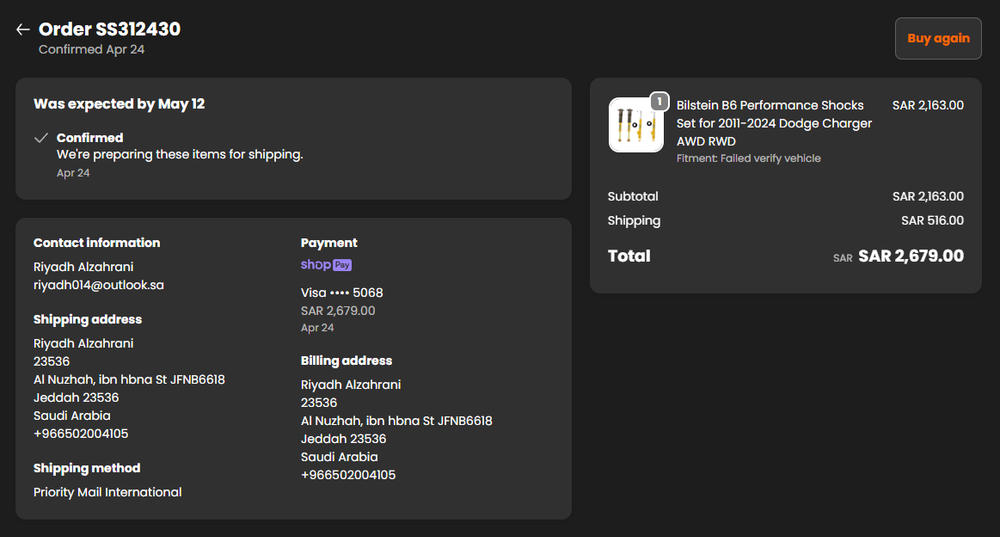This screenshot has width=1000, height=537.
Task: Click the Total label
Action: click(629, 256)
